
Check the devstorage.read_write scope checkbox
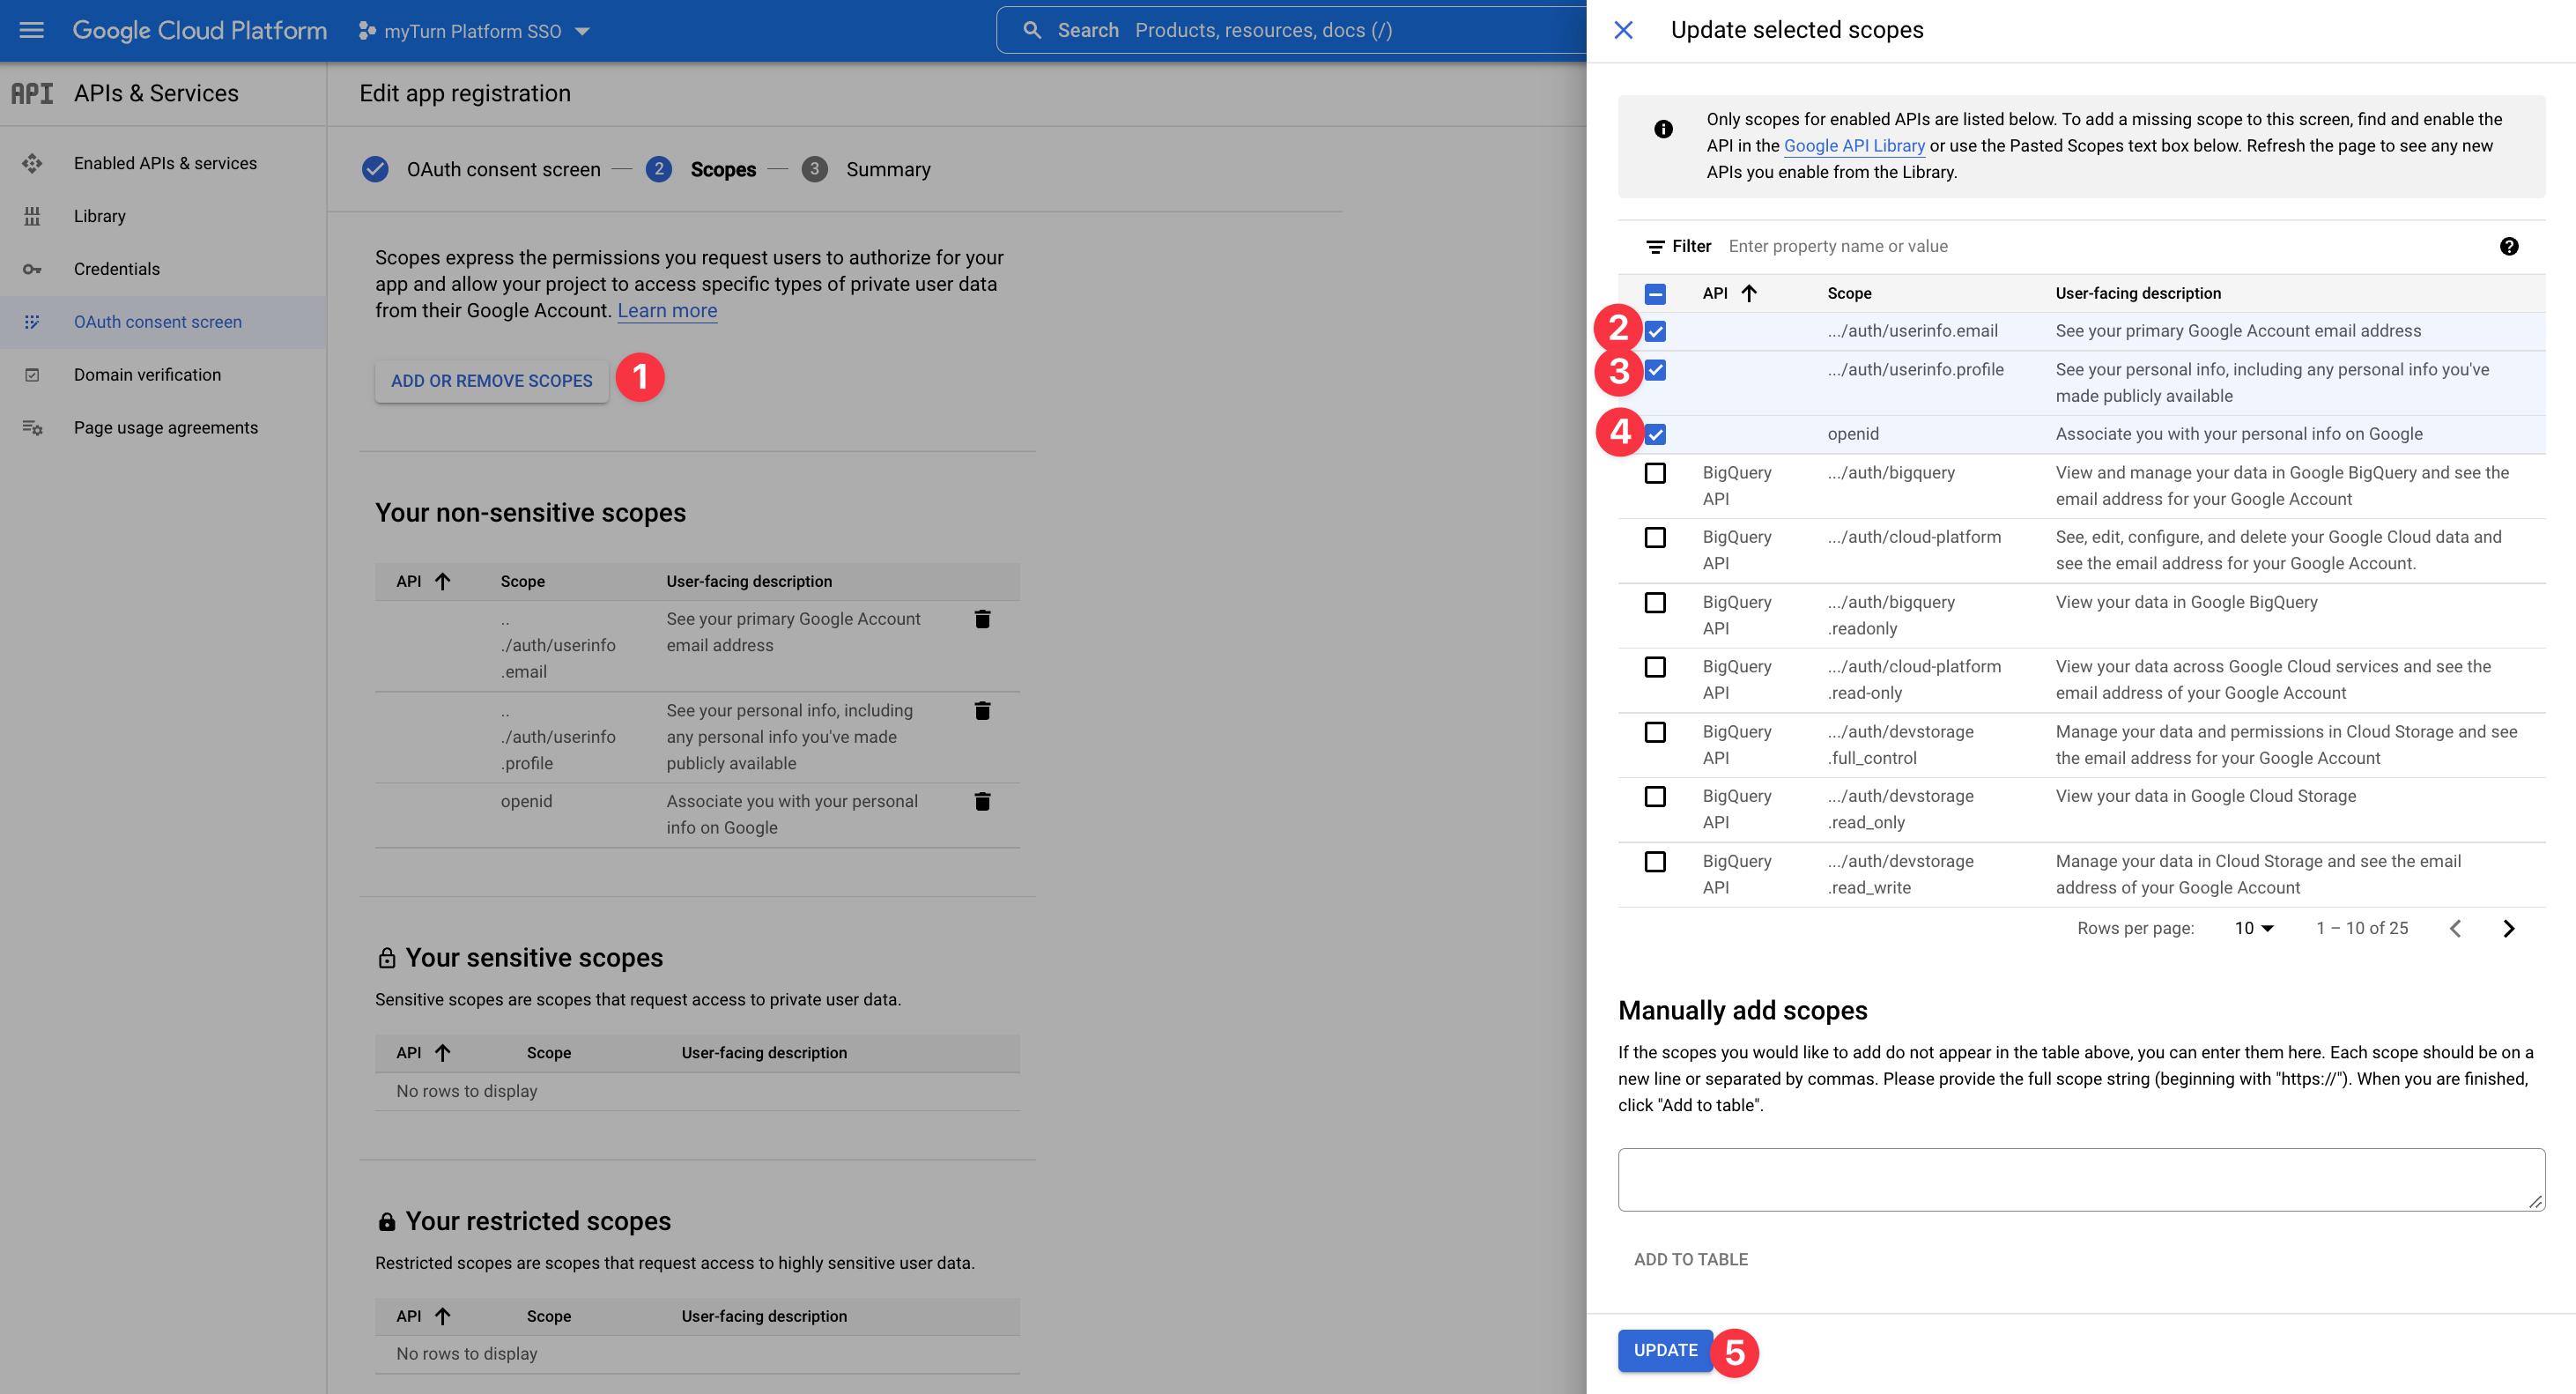(1655, 861)
